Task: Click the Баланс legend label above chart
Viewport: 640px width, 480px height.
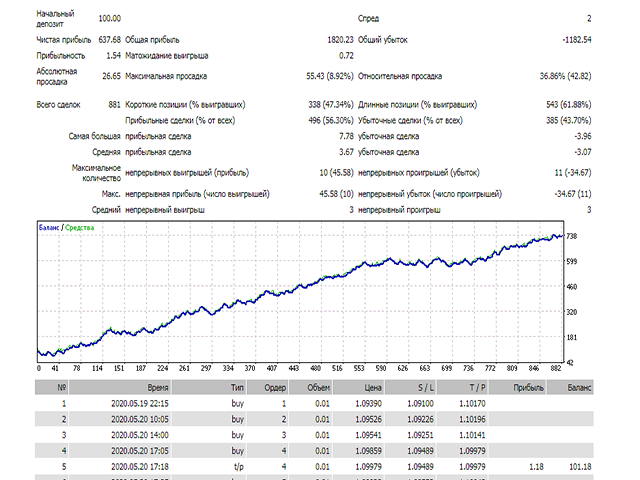Action: [x=48, y=228]
